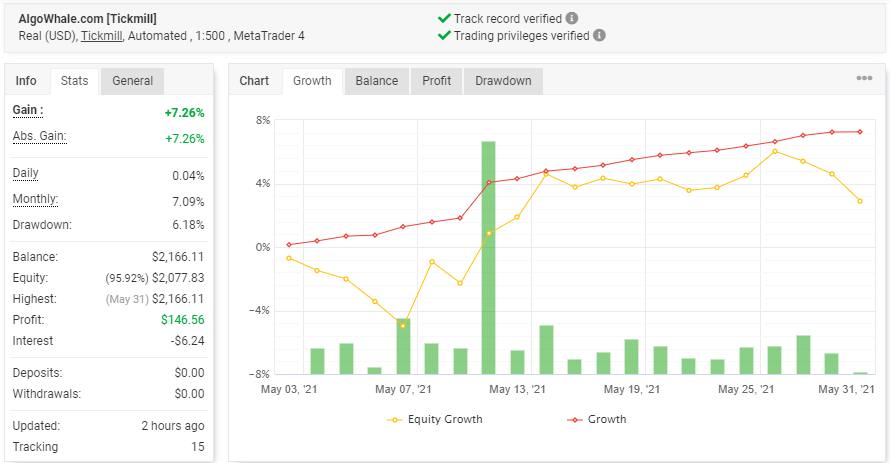The width and height of the screenshot is (890, 463).
Task: Open the General info tab
Action: pyautogui.click(x=132, y=81)
